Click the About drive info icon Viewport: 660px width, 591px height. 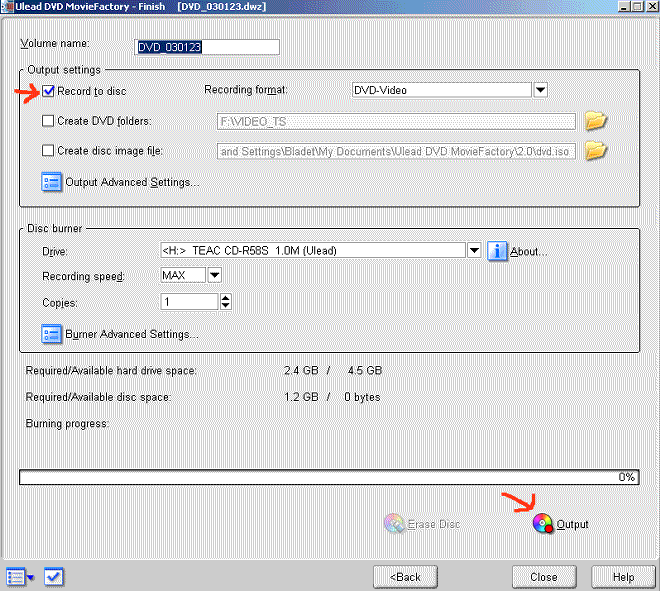[x=497, y=251]
